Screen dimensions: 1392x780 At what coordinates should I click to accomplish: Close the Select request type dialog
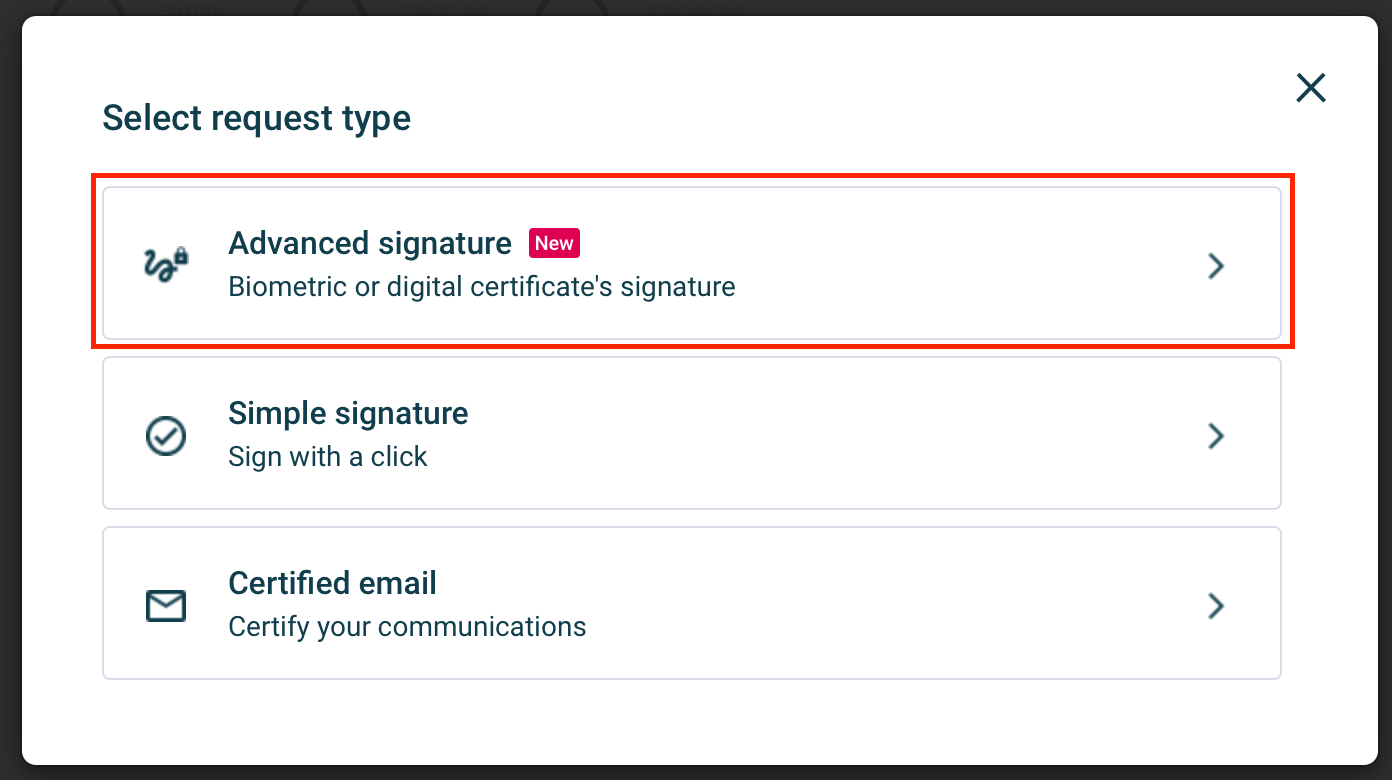[x=1310, y=88]
